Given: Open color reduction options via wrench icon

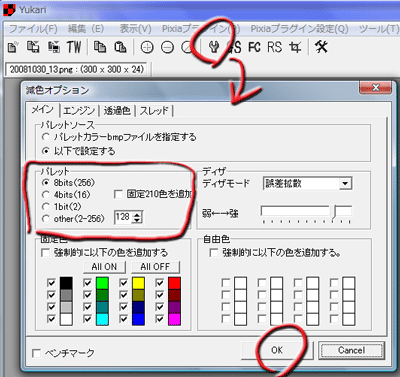Looking at the screenshot, I should (214, 47).
